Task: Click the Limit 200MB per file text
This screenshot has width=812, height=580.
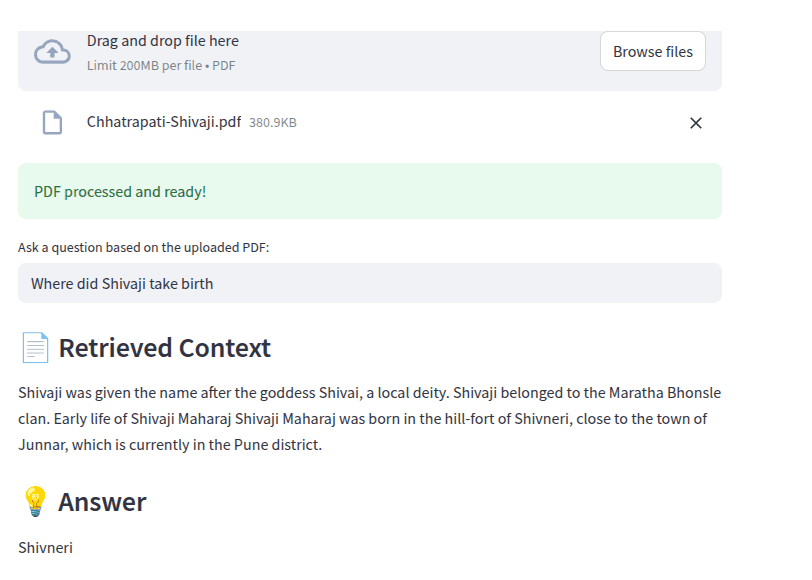Action: (161, 66)
